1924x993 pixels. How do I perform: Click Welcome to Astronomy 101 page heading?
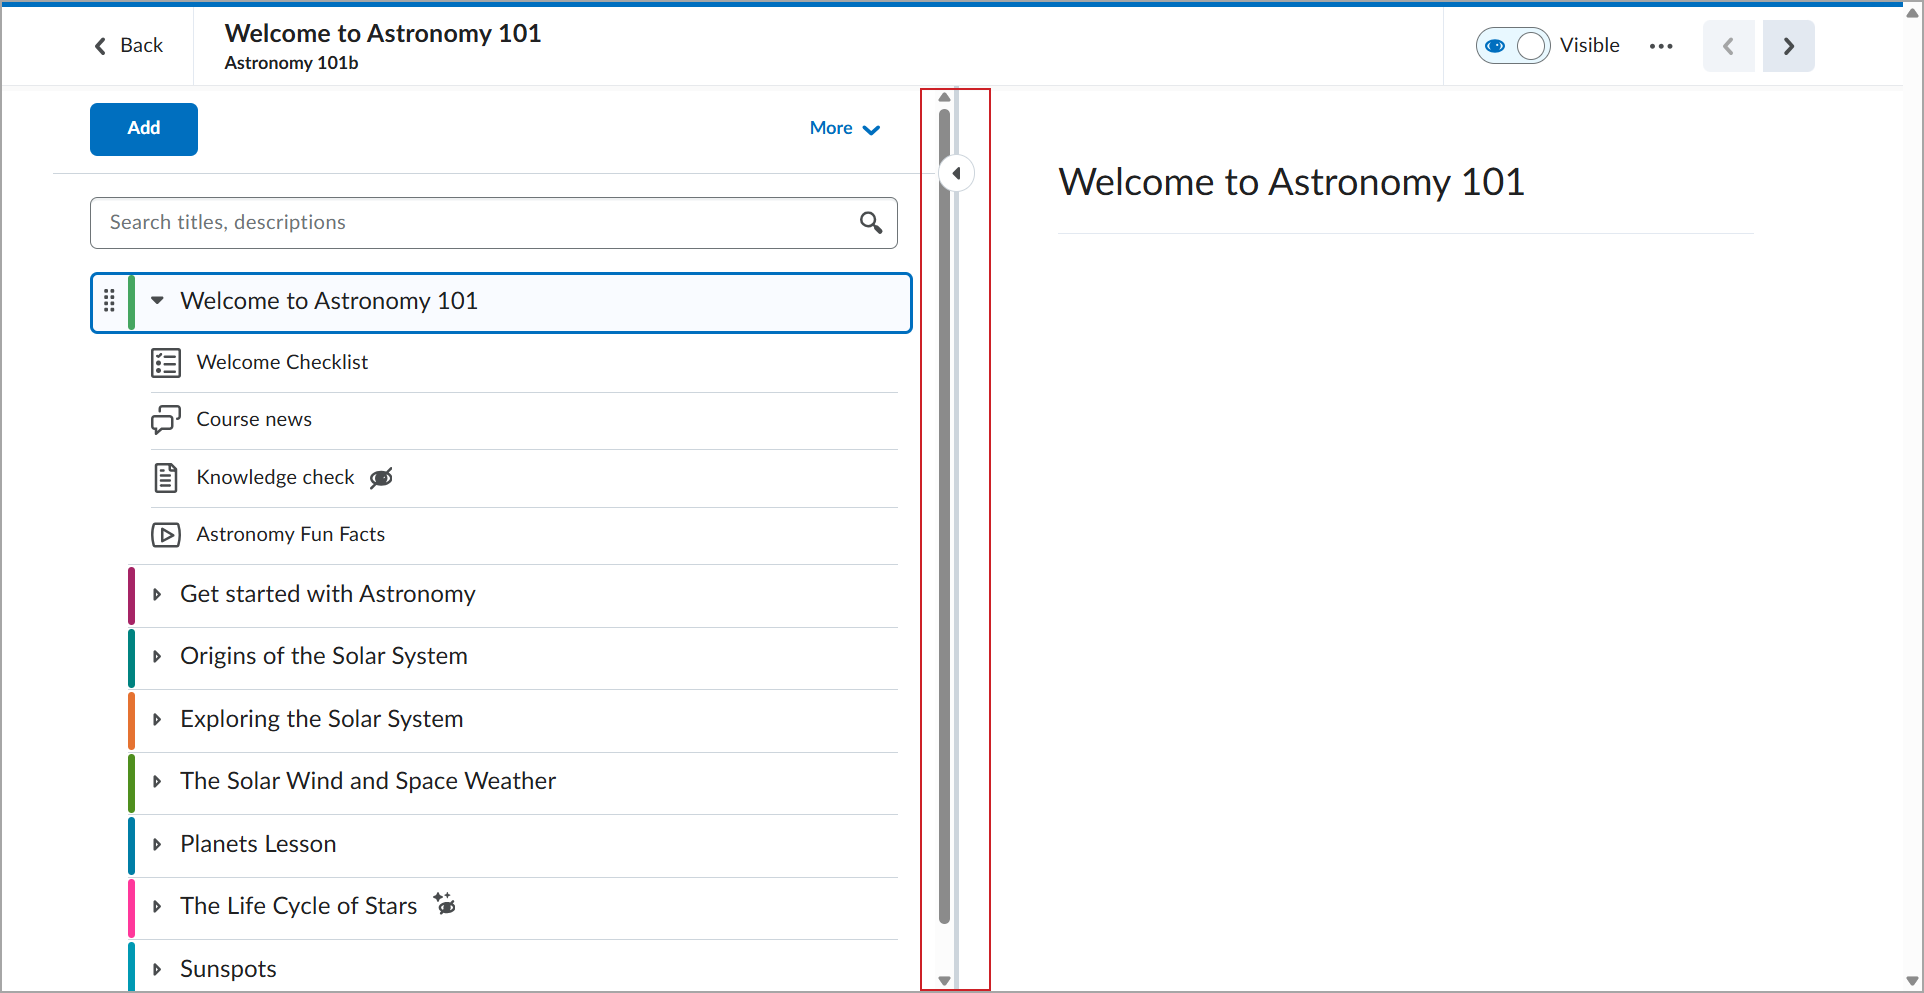pyautogui.click(x=1291, y=183)
